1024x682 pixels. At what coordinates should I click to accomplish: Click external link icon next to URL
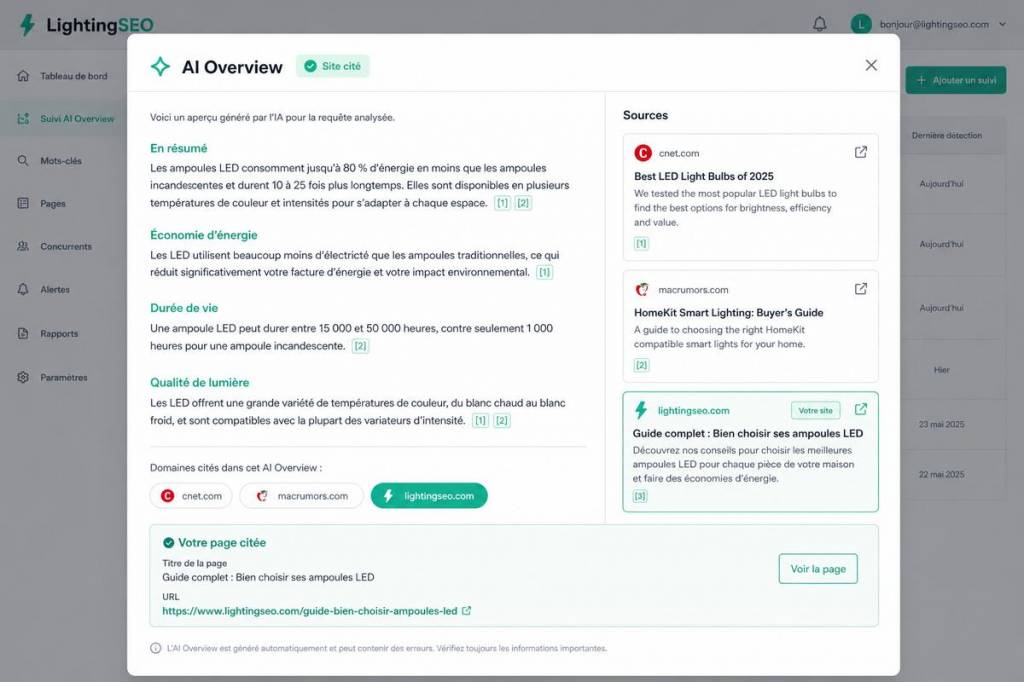pos(466,611)
